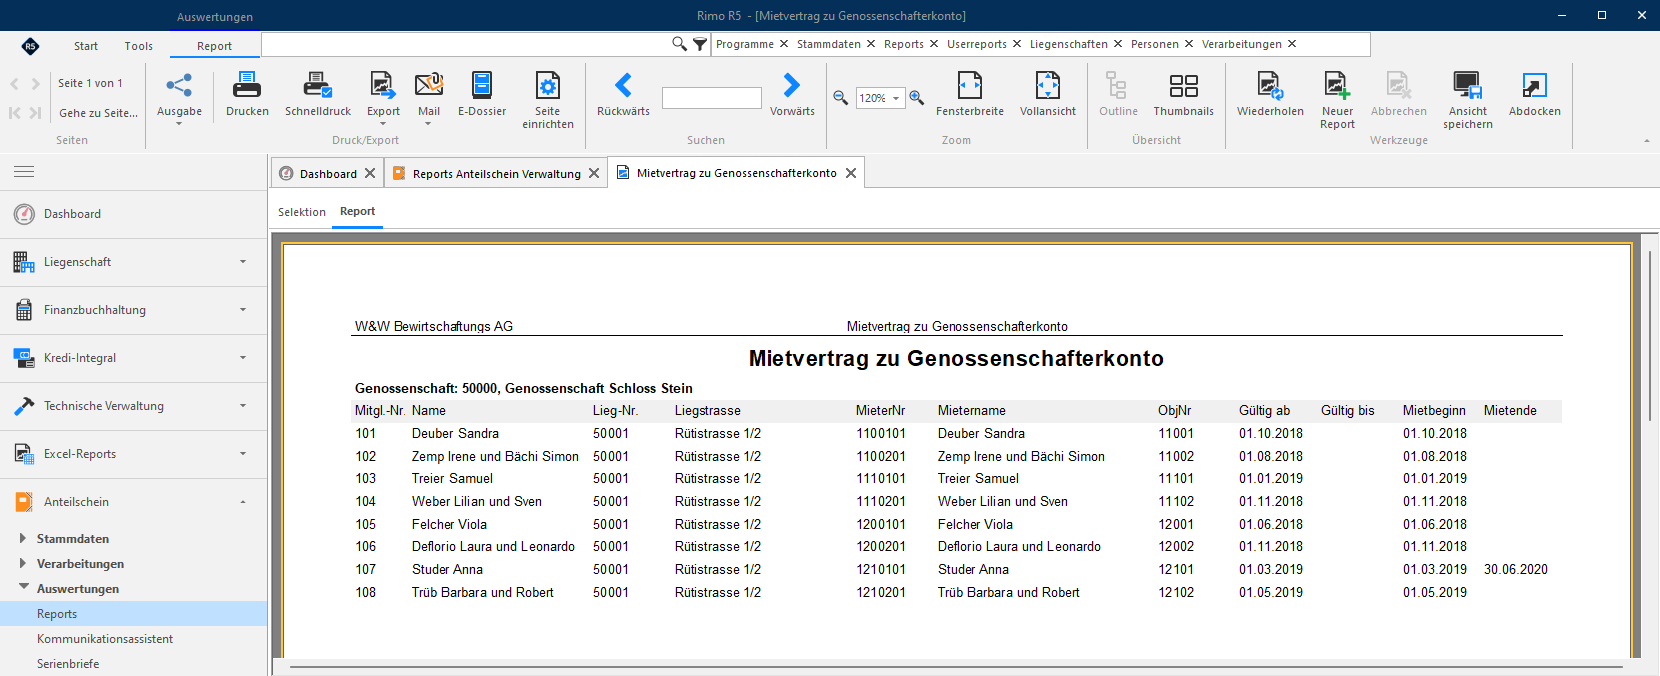
Task: Open the Tools ribbon tab
Action: pos(139,46)
